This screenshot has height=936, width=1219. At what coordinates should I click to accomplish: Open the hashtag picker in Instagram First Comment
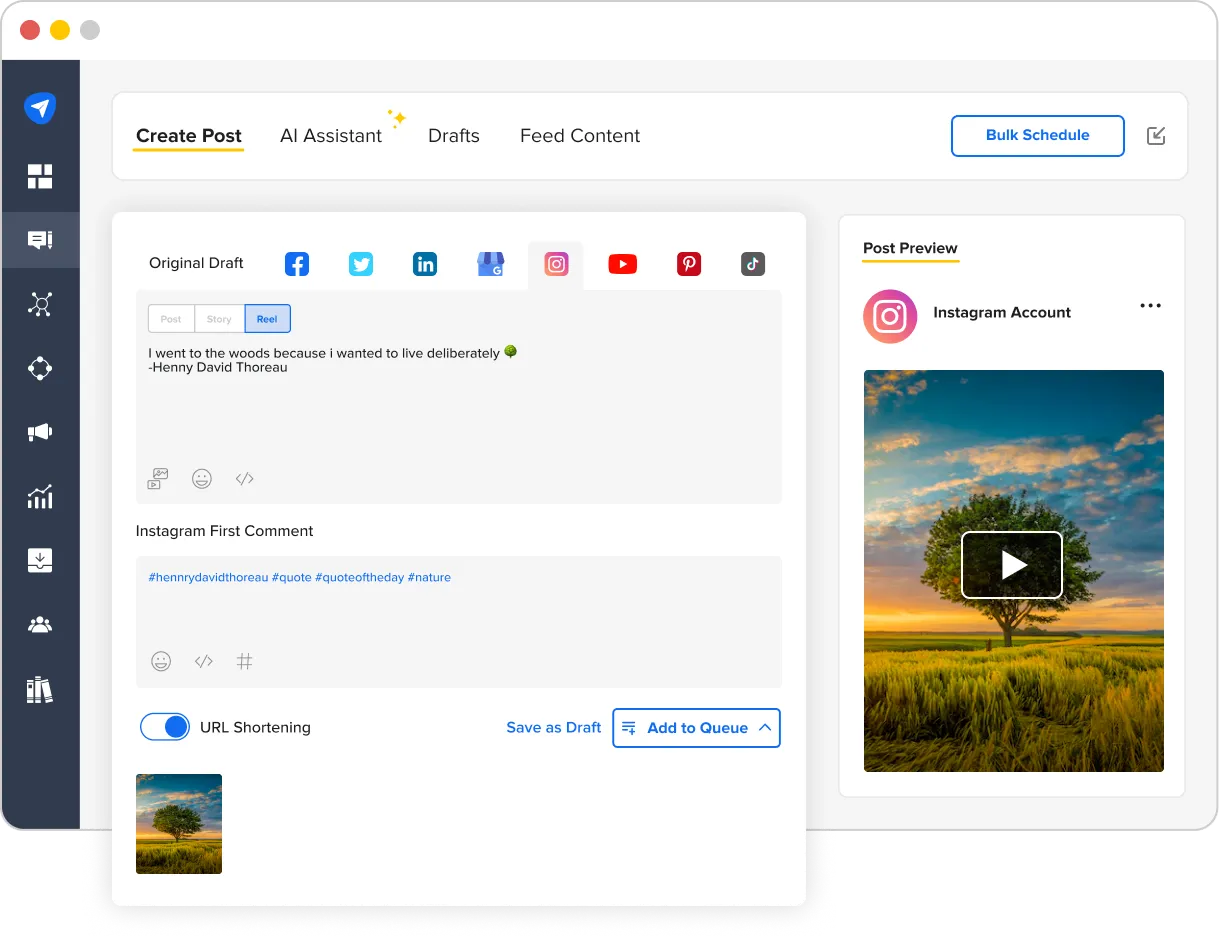tap(245, 661)
